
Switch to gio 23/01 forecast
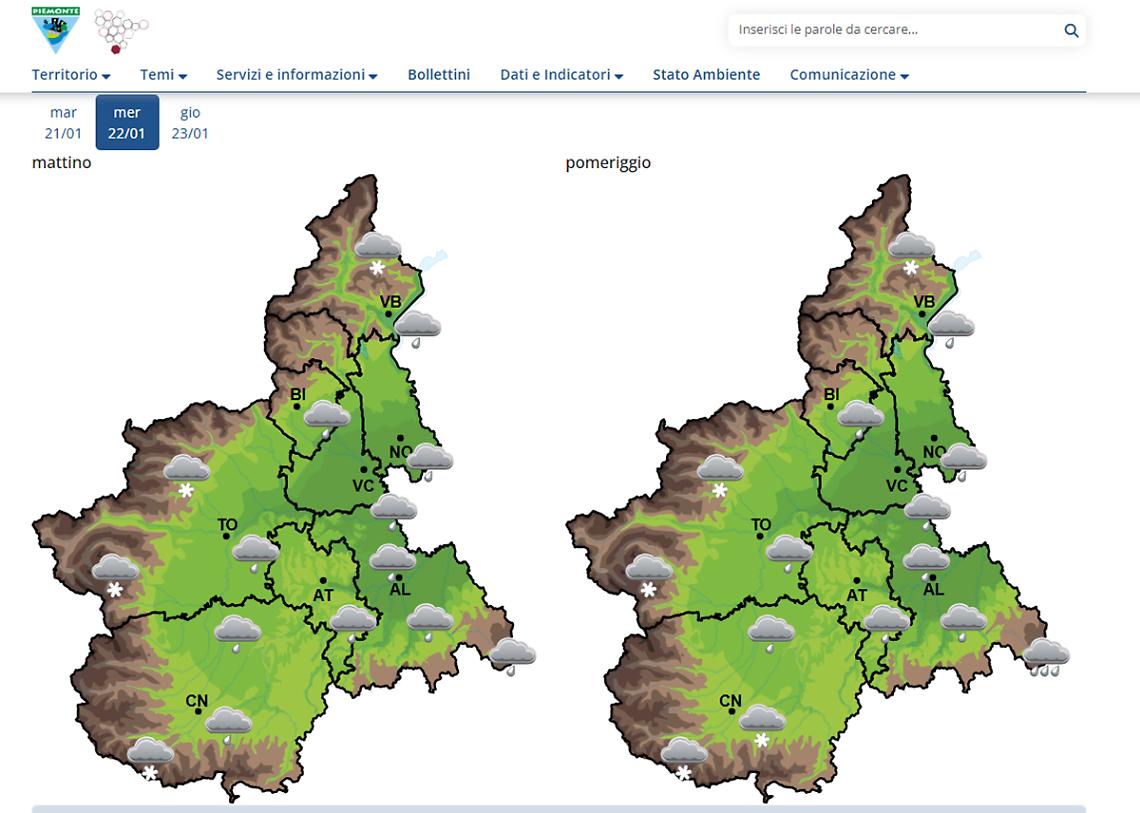click(x=190, y=123)
